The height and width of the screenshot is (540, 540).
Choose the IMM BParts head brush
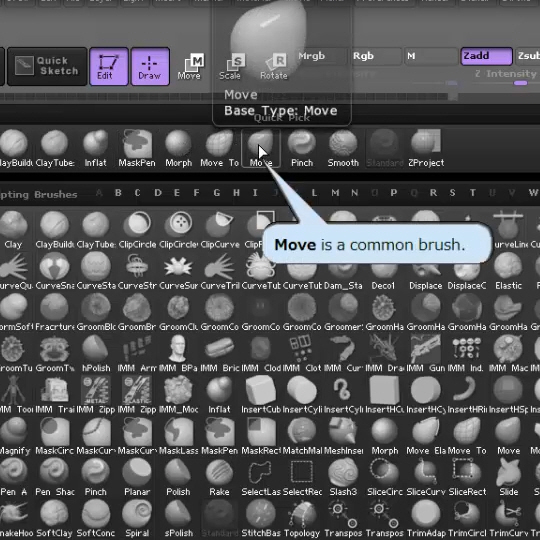tap(178, 354)
